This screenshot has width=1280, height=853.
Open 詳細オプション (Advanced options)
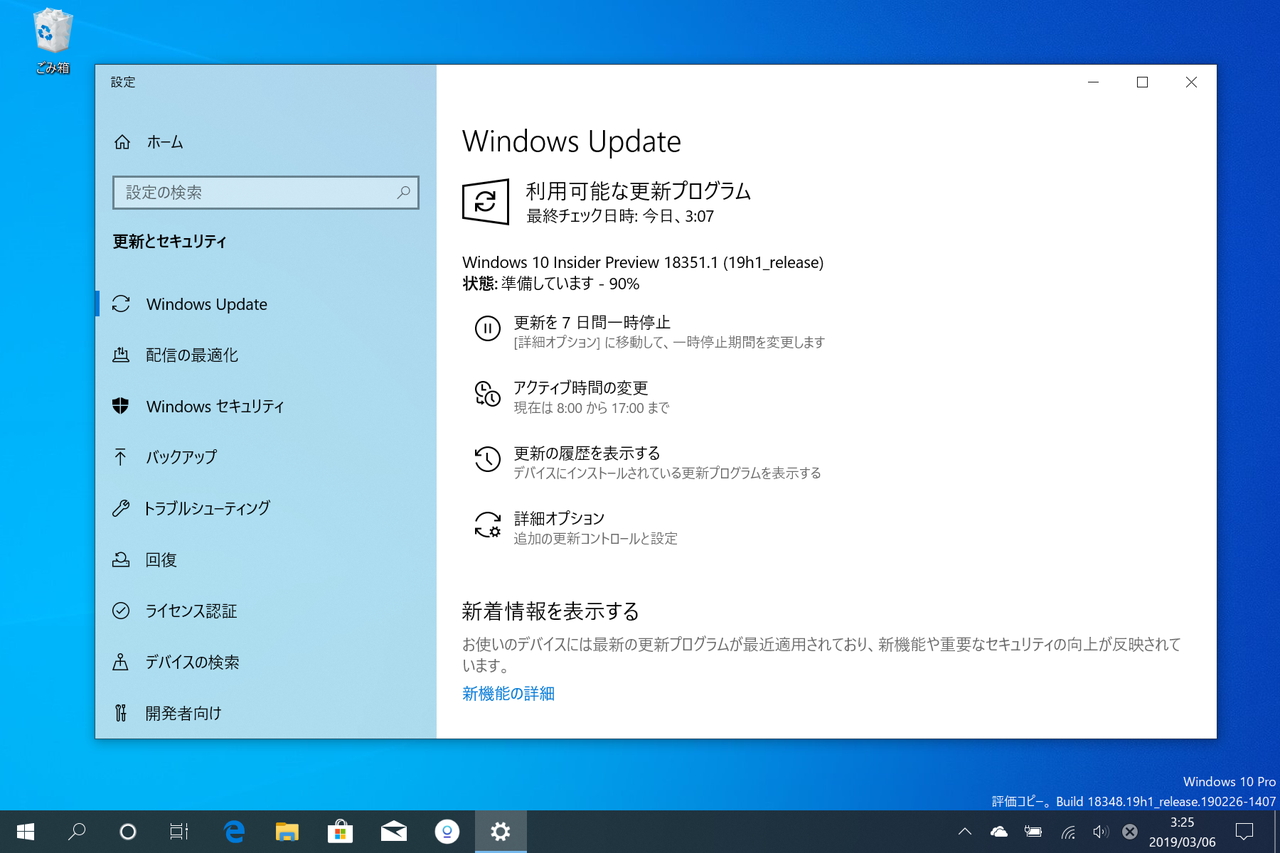pyautogui.click(x=558, y=518)
